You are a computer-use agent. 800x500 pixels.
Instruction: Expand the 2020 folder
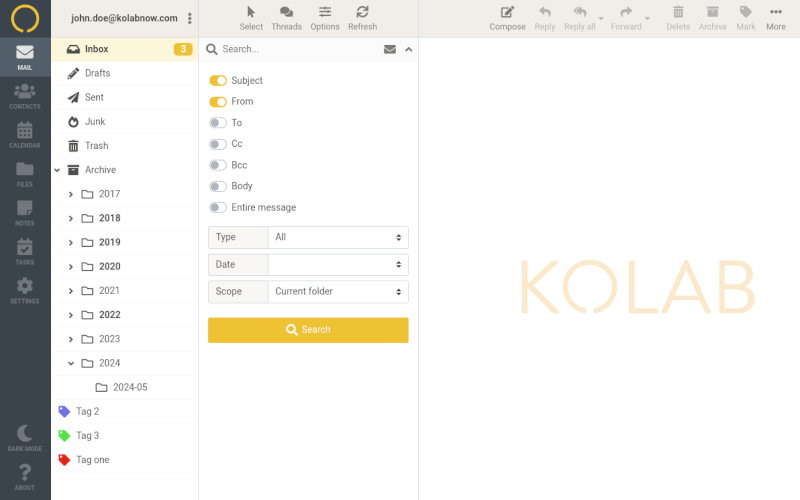coord(71,267)
